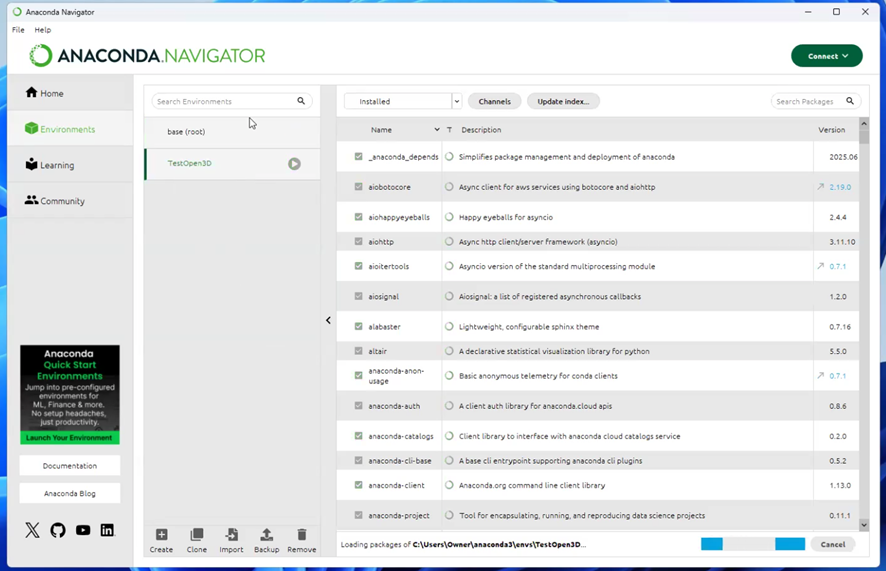Screen dimensions: 886x571
Task: Open the X (Twitter) social icon
Action: coord(32,530)
